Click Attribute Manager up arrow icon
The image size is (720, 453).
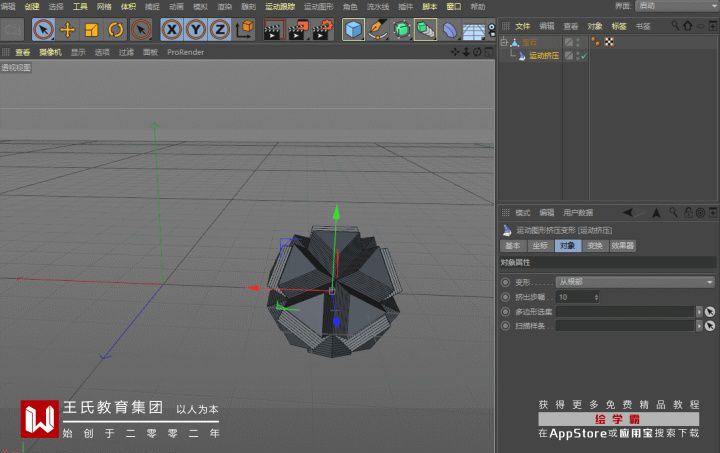(x=657, y=213)
